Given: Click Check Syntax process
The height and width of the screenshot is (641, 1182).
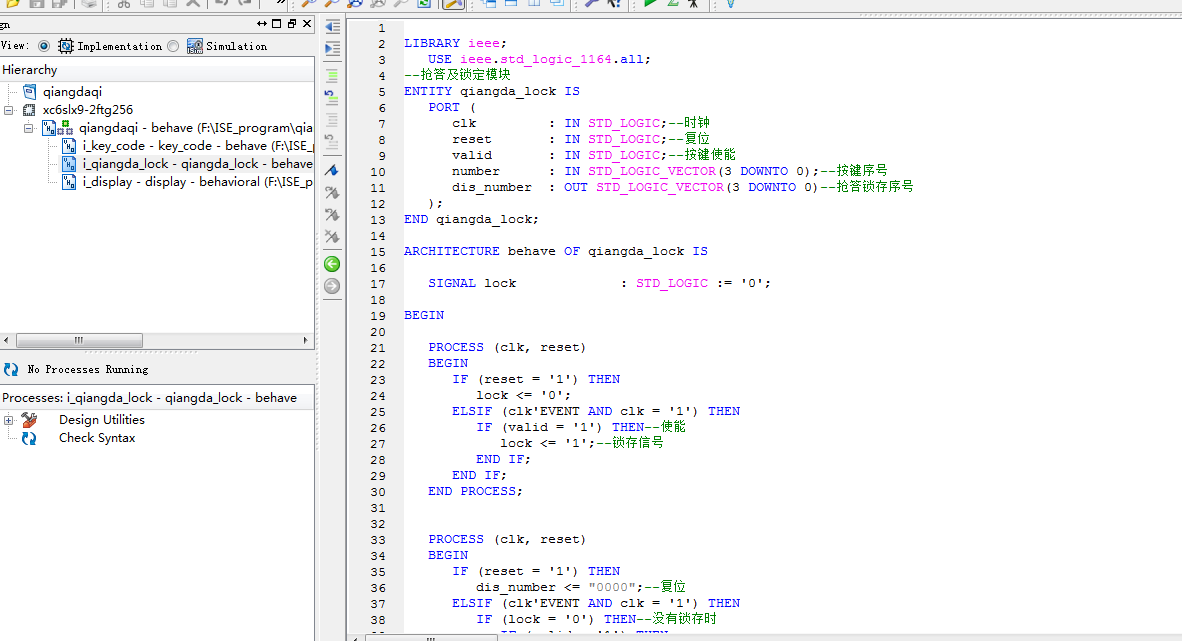Looking at the screenshot, I should pos(96,438).
